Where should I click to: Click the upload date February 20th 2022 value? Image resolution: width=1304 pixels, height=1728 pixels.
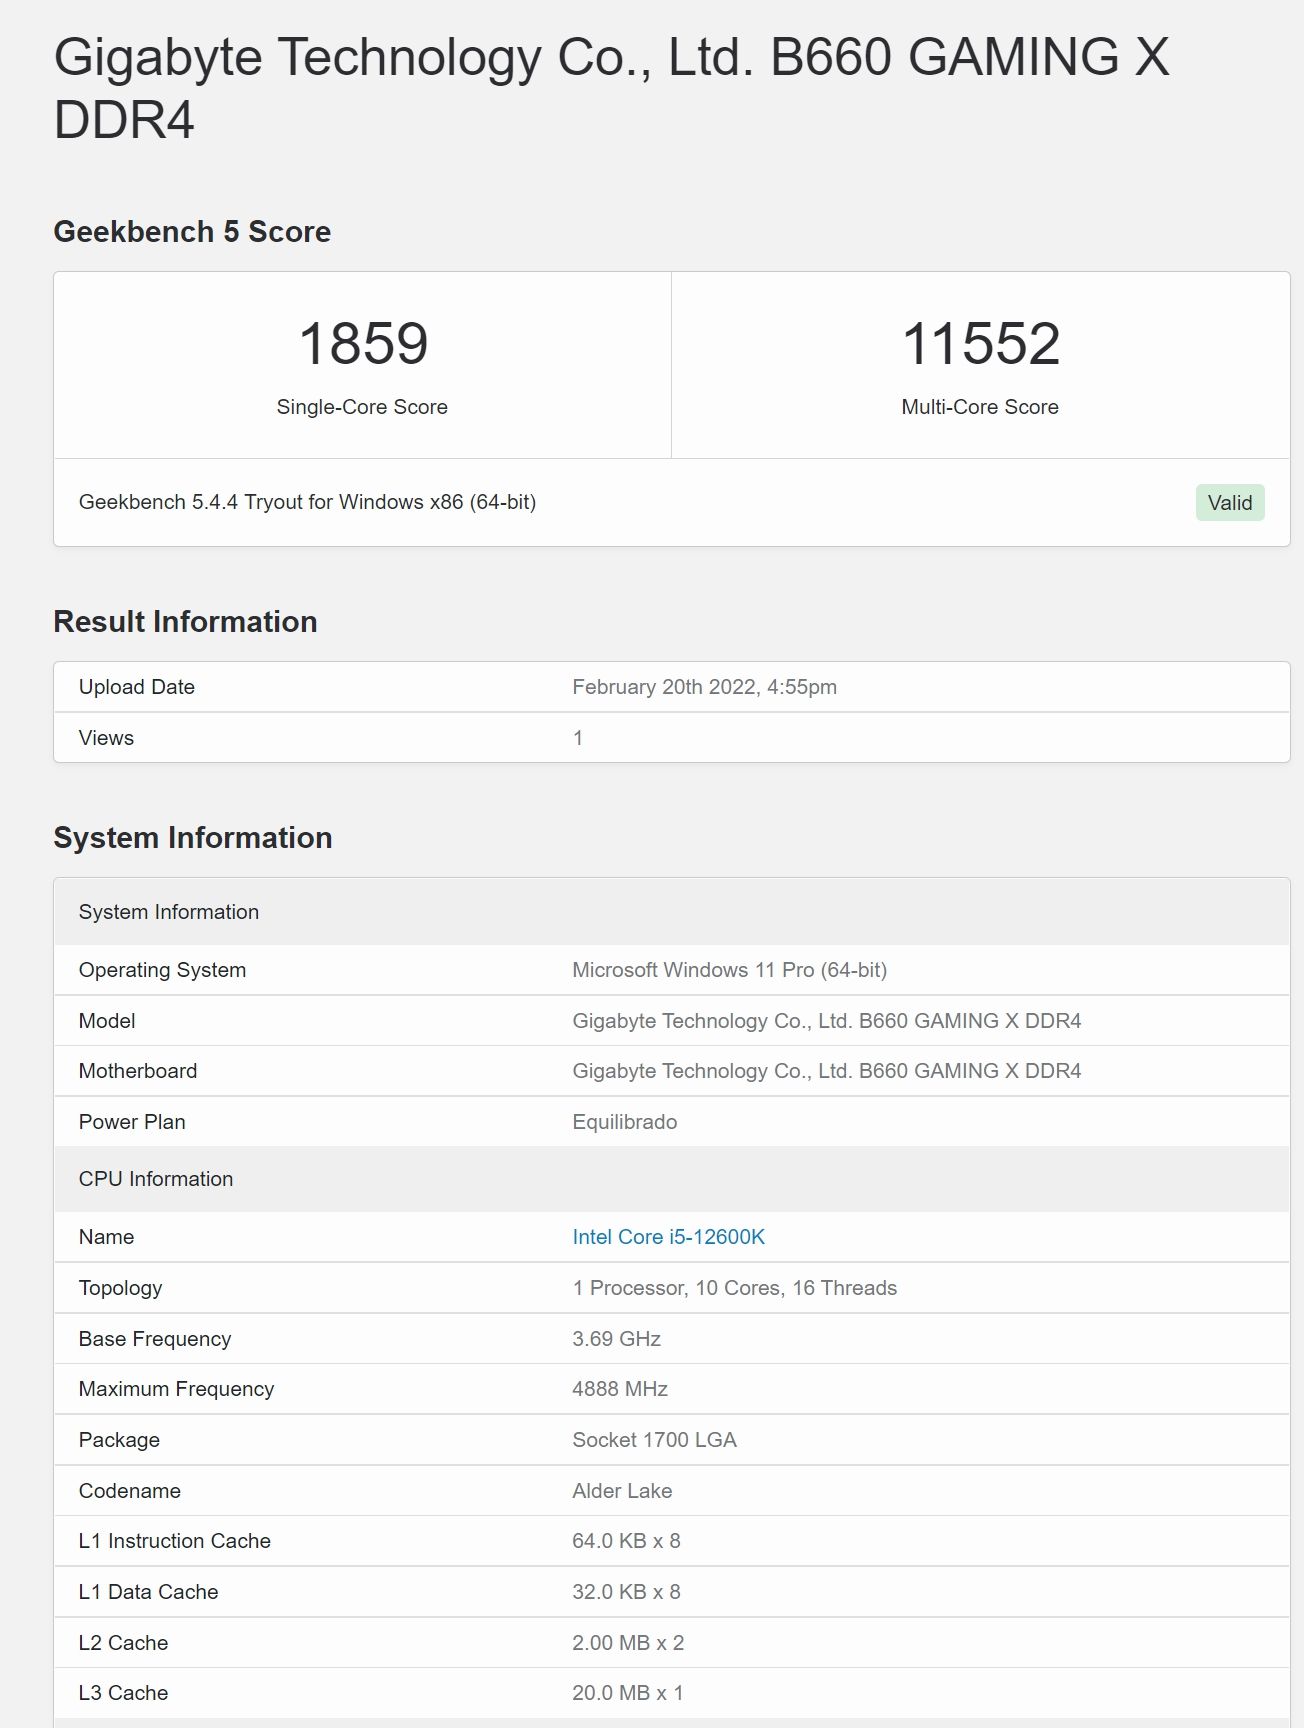[704, 687]
